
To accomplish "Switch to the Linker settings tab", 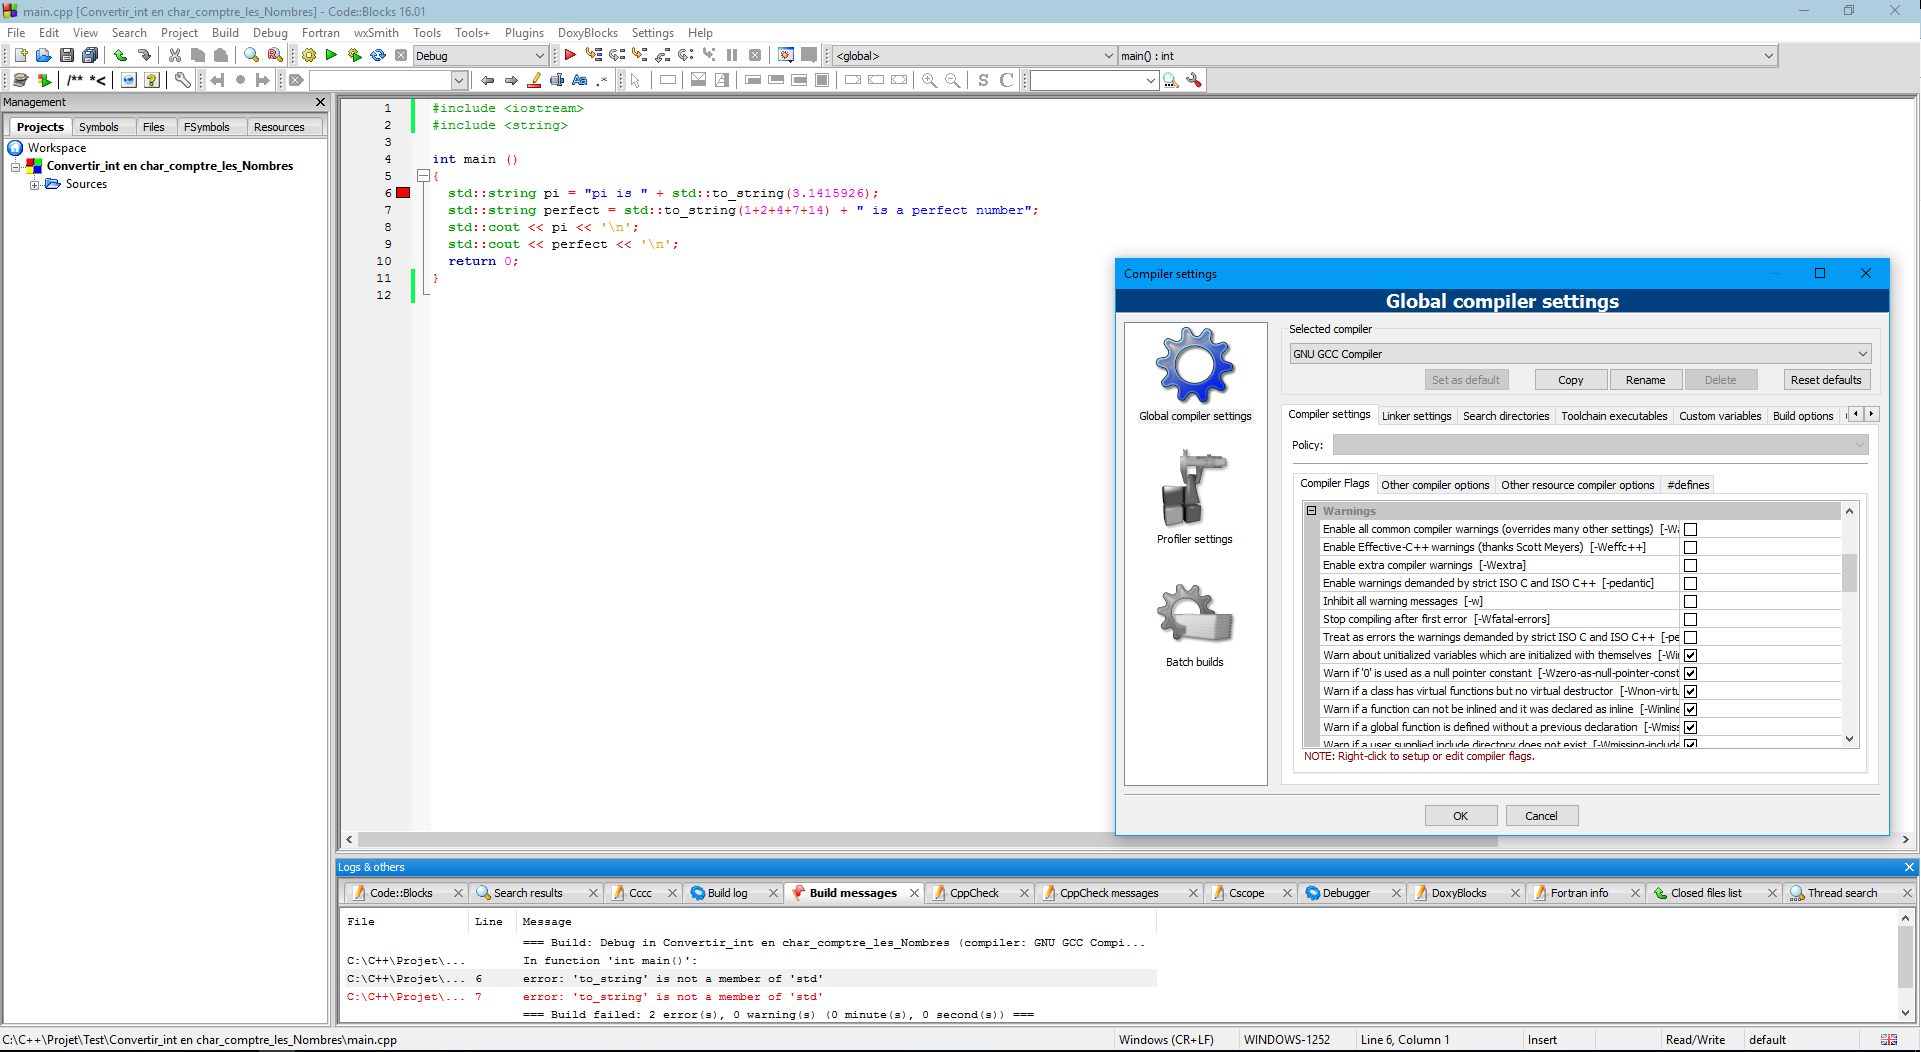I will point(1416,416).
